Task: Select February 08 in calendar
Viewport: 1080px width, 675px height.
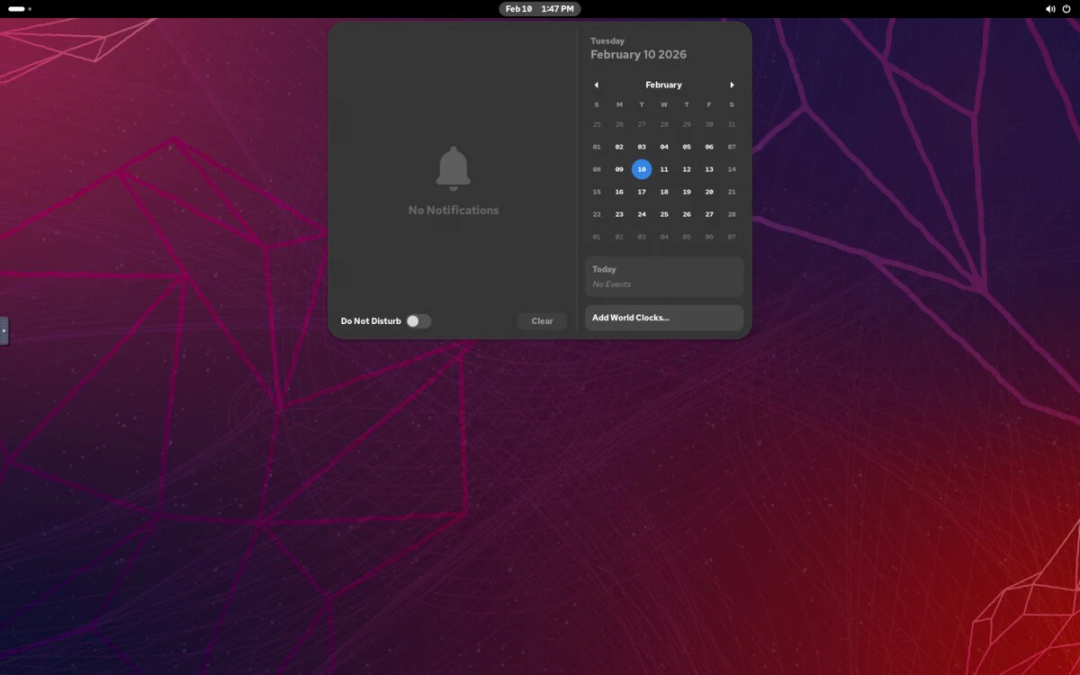Action: point(596,169)
